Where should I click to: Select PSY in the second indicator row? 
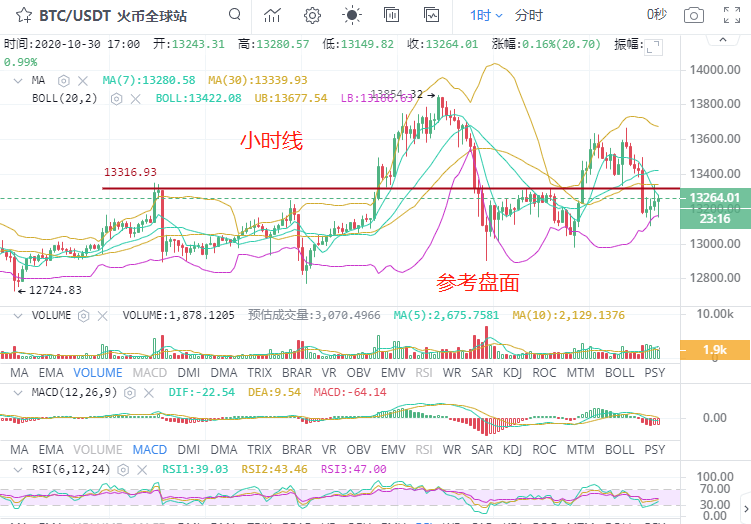point(655,450)
